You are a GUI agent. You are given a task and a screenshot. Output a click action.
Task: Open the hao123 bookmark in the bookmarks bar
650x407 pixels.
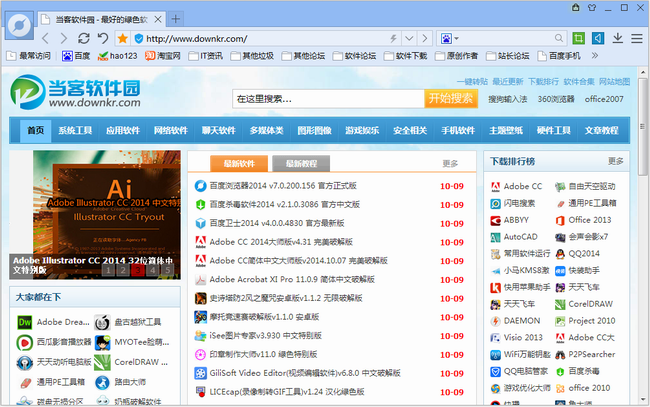pyautogui.click(x=118, y=56)
